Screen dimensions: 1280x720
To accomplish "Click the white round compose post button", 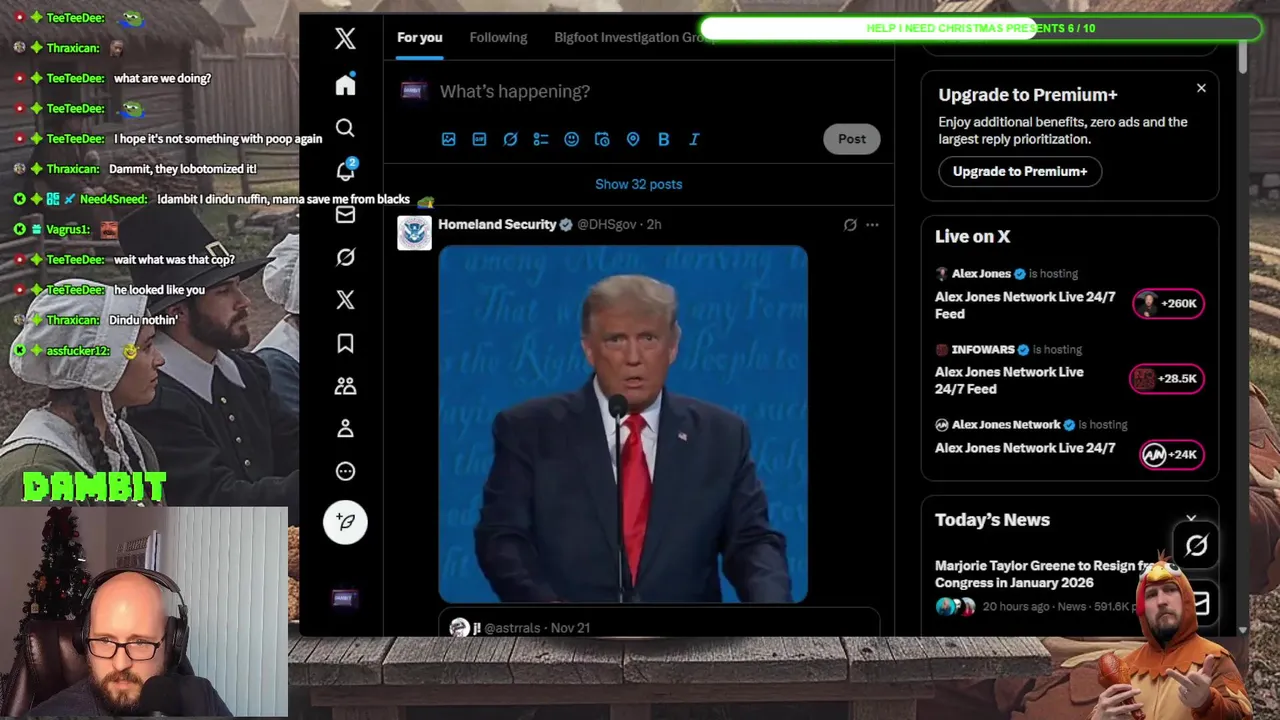I will (x=345, y=522).
